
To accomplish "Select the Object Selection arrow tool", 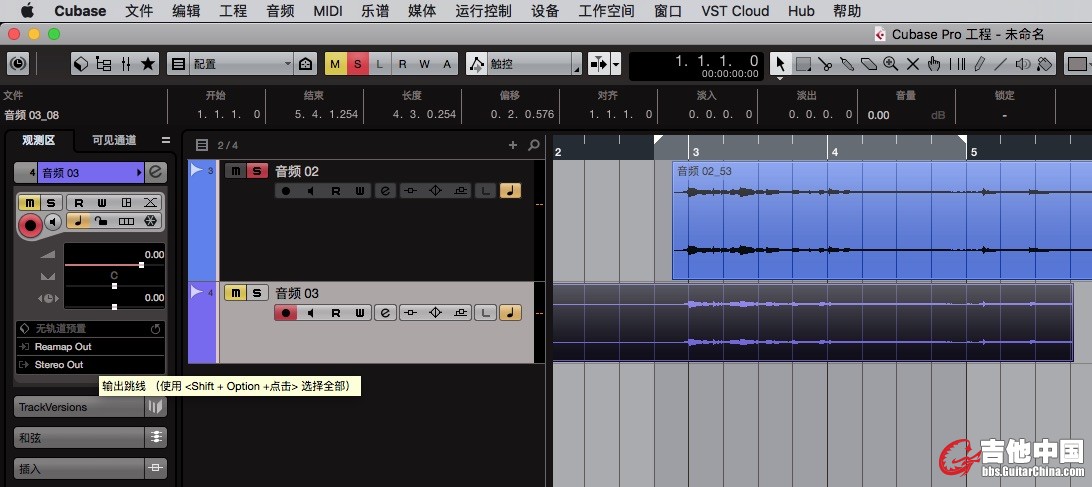I will click(x=781, y=64).
